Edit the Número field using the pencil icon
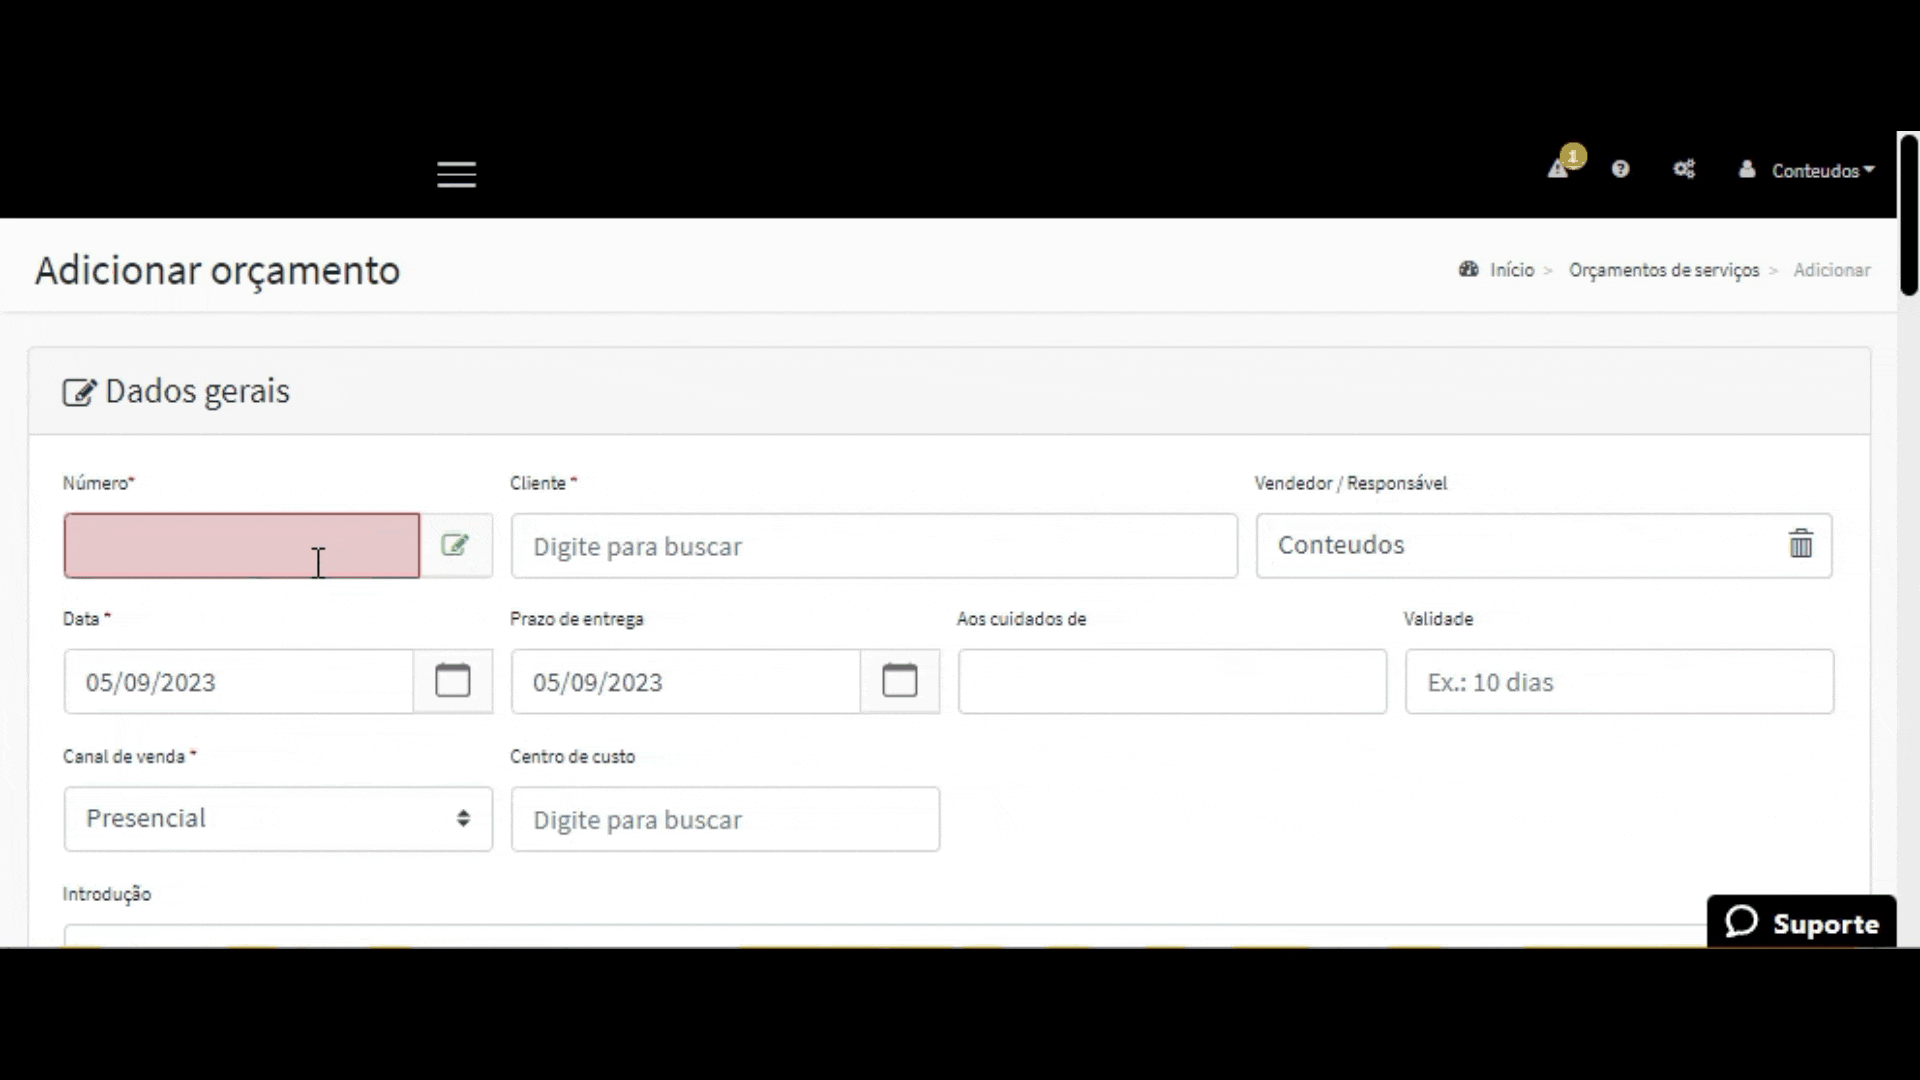 click(455, 545)
